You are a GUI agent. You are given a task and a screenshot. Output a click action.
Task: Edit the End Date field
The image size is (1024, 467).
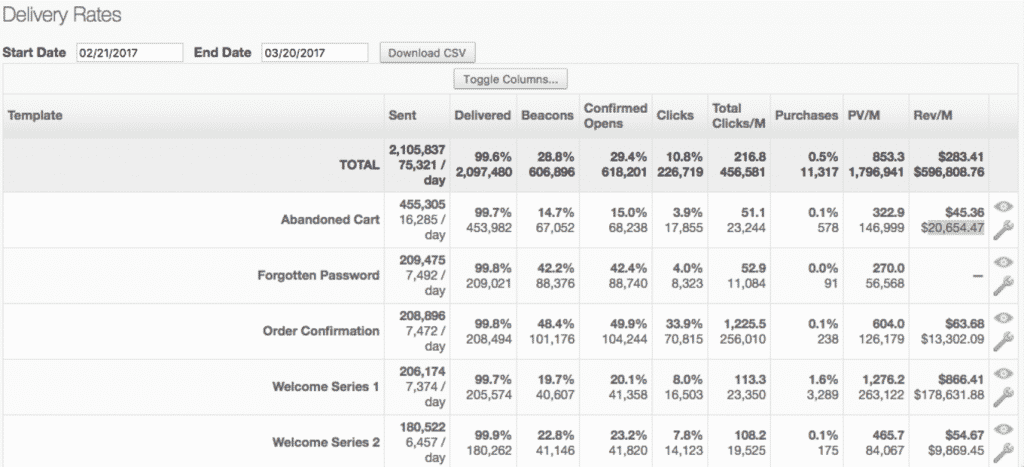click(314, 52)
